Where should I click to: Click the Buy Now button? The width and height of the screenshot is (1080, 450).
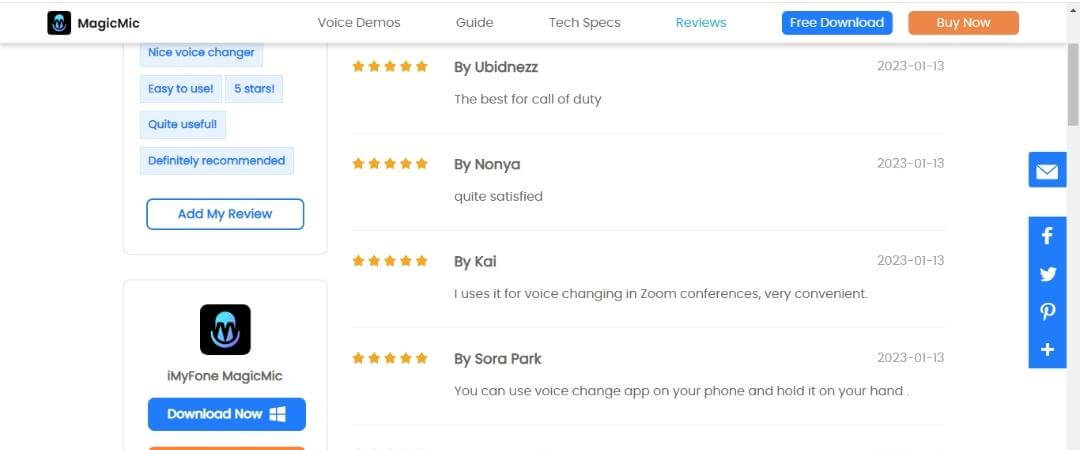963,22
